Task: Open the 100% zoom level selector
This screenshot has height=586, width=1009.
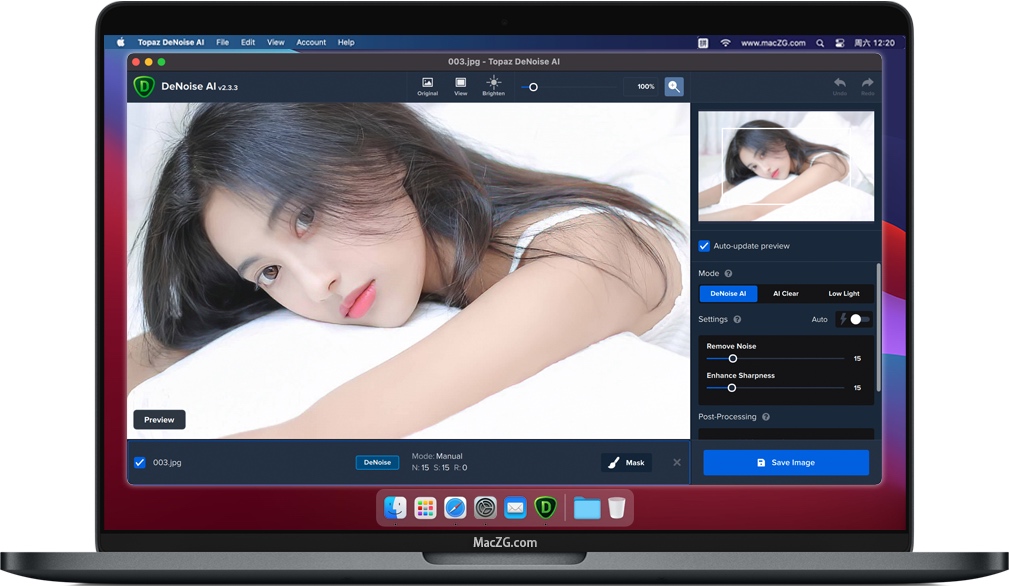Action: click(644, 86)
